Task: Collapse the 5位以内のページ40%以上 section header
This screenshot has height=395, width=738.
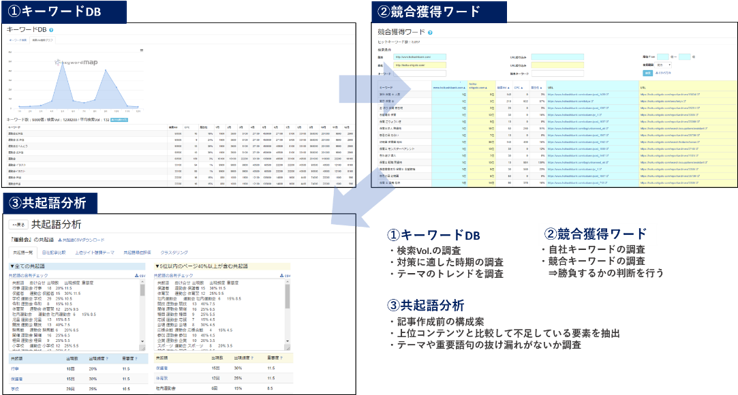Action: tap(223, 266)
